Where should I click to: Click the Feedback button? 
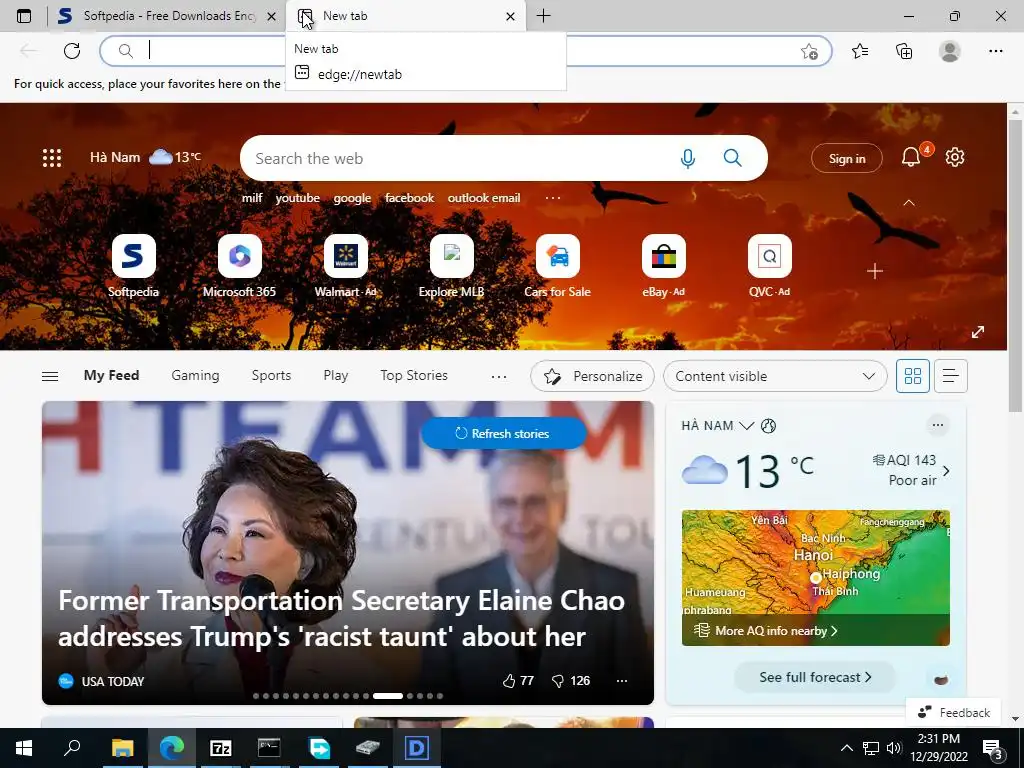(953, 712)
